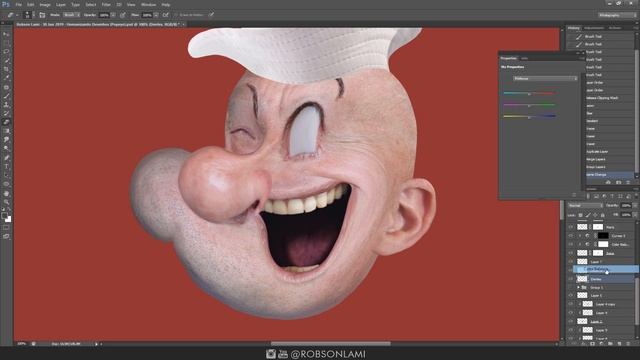Click the Cyan-Red color balance slider
Image resolution: width=640 pixels, height=360 pixels.
pyautogui.click(x=529, y=93)
